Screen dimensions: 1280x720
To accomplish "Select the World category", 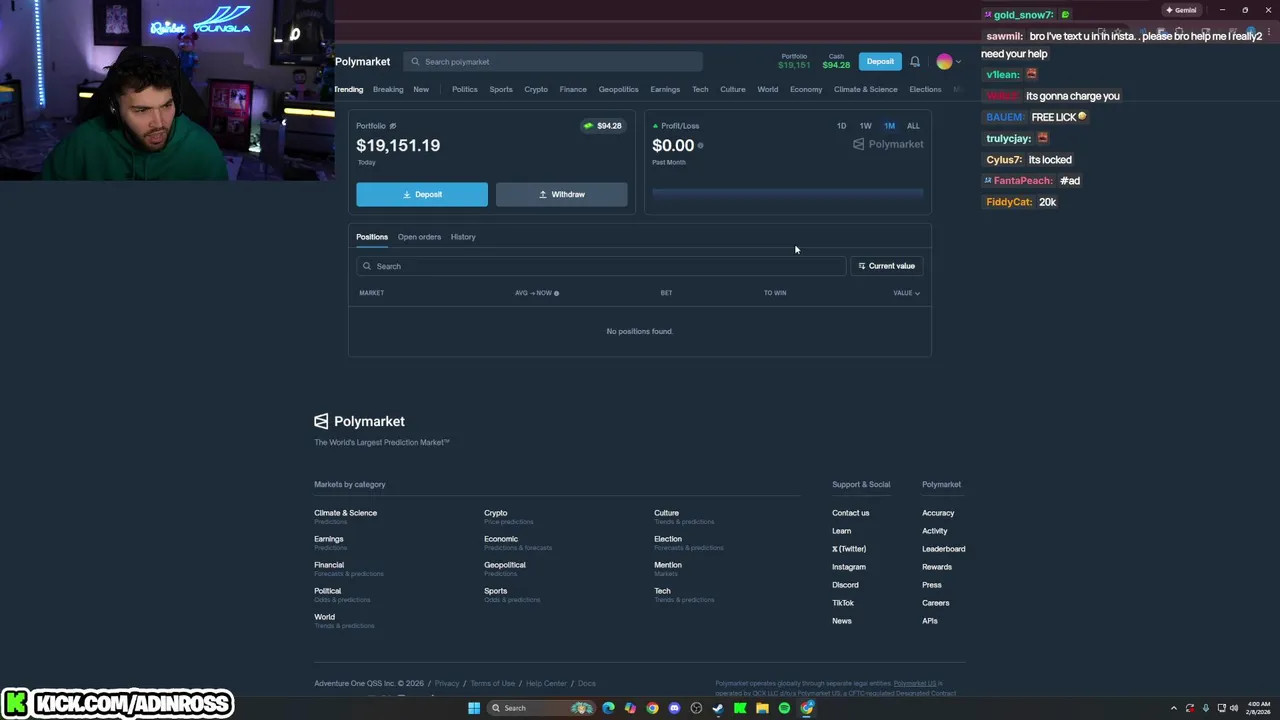I will [x=768, y=89].
